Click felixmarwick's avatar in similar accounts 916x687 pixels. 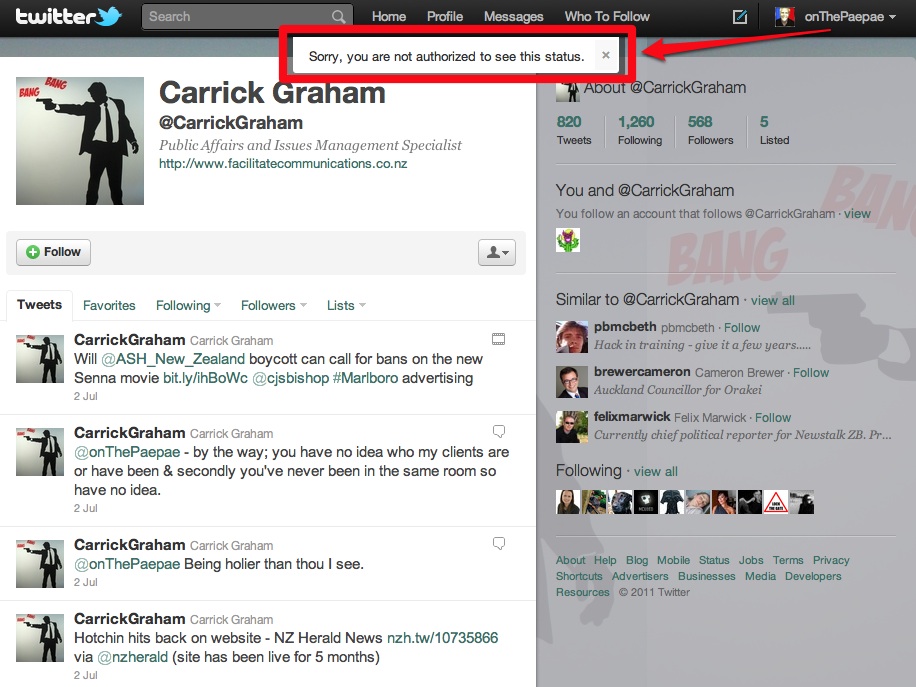pos(572,426)
